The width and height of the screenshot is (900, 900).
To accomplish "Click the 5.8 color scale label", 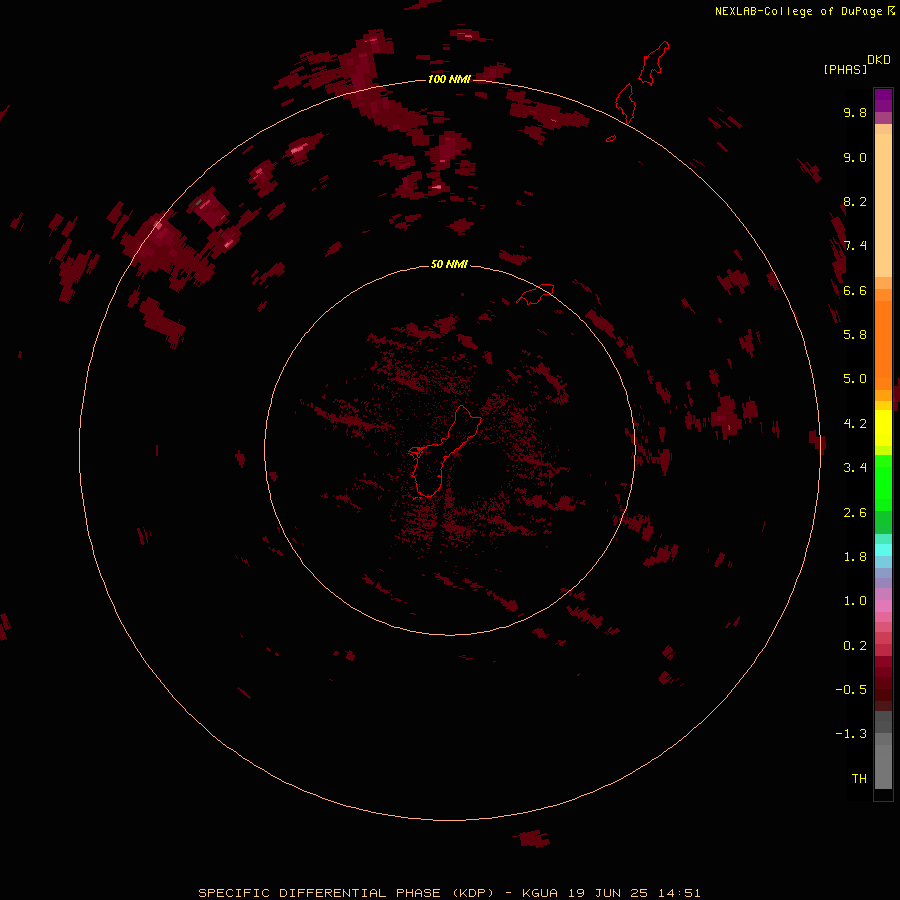I will click(x=855, y=334).
